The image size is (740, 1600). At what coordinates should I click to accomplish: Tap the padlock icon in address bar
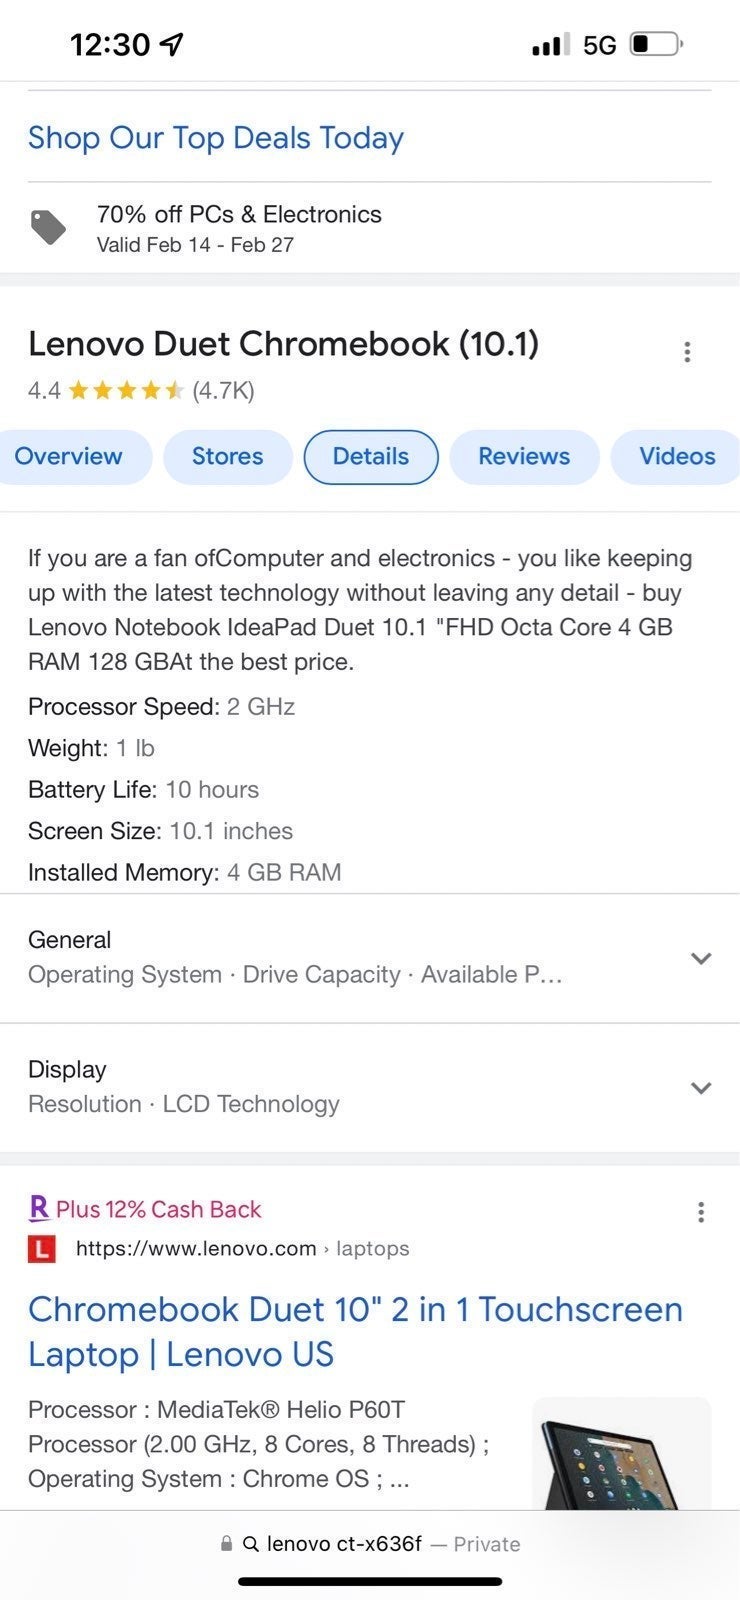point(227,1544)
